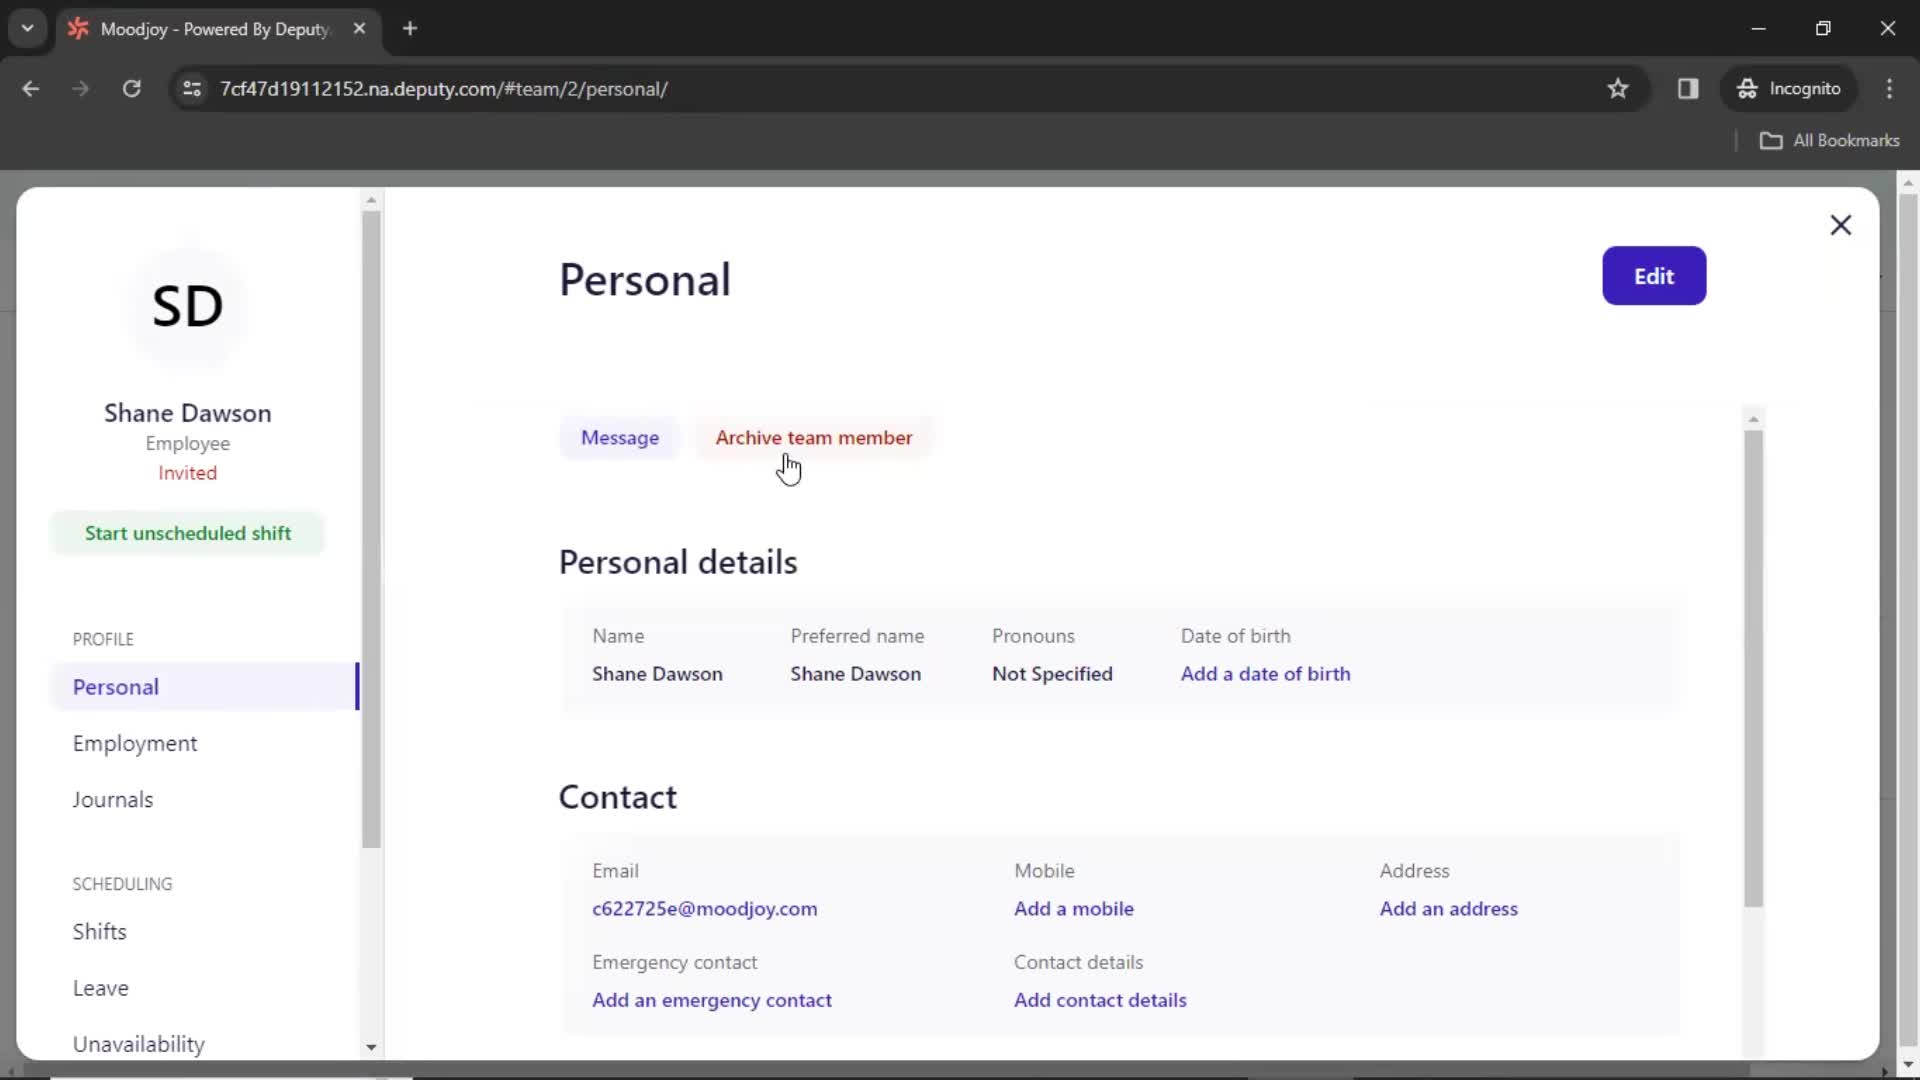
Task: Click Add a date of birth link
Action: tap(1266, 673)
